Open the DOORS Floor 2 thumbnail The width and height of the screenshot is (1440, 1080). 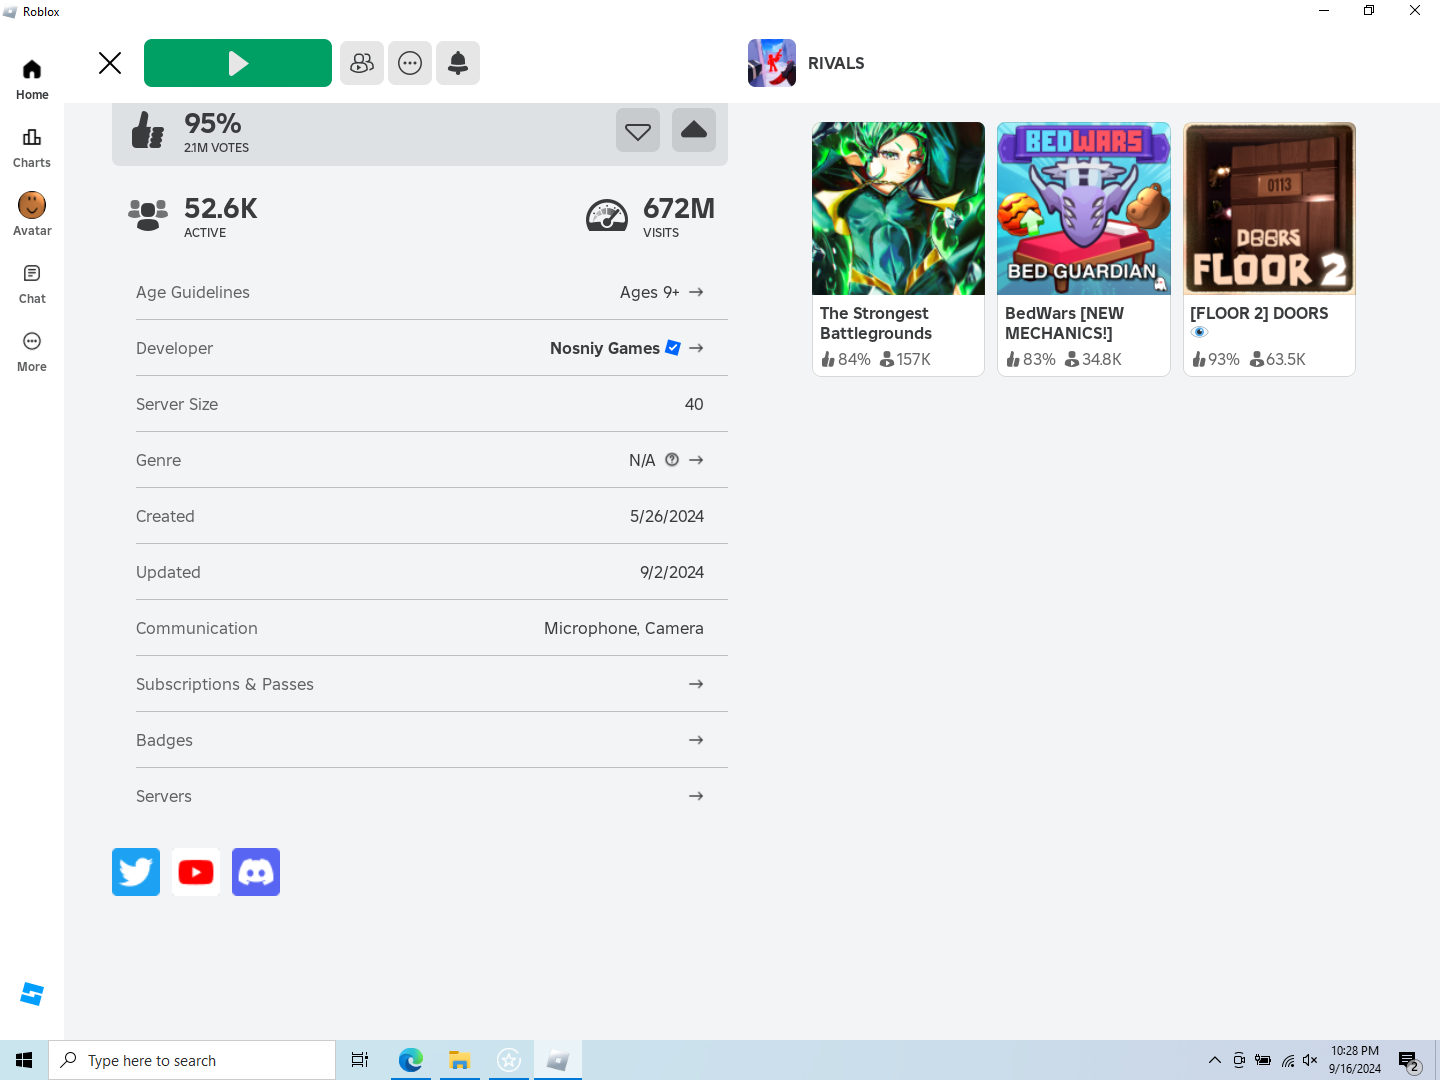(x=1270, y=208)
